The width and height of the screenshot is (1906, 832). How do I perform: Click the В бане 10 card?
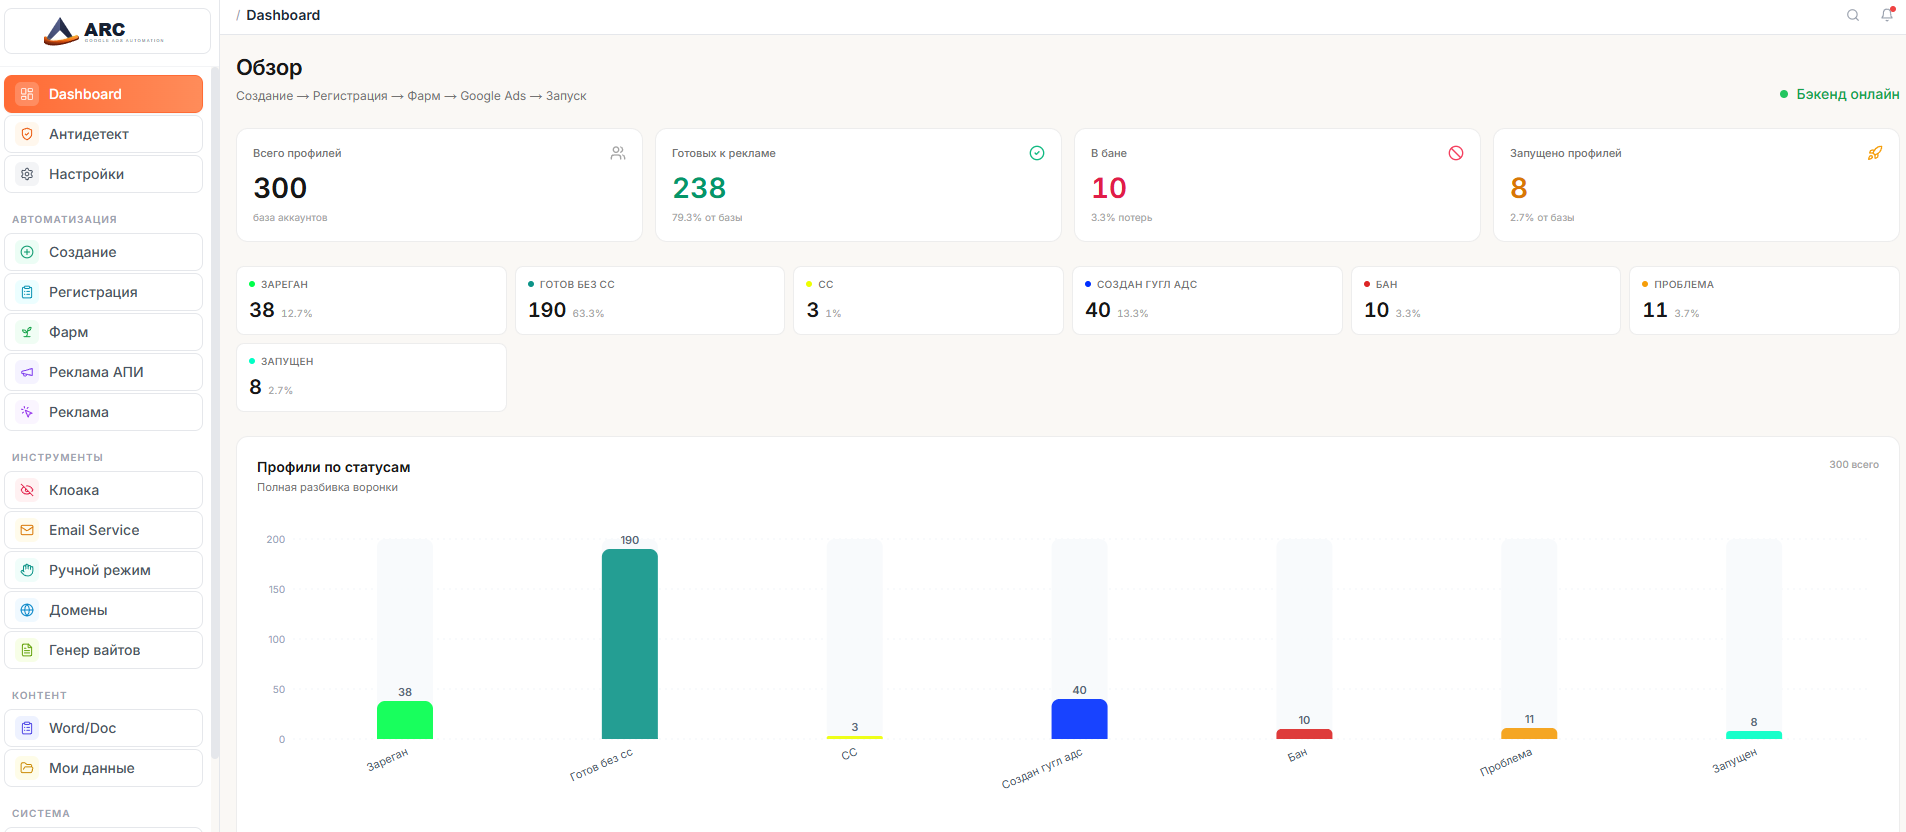click(1277, 185)
